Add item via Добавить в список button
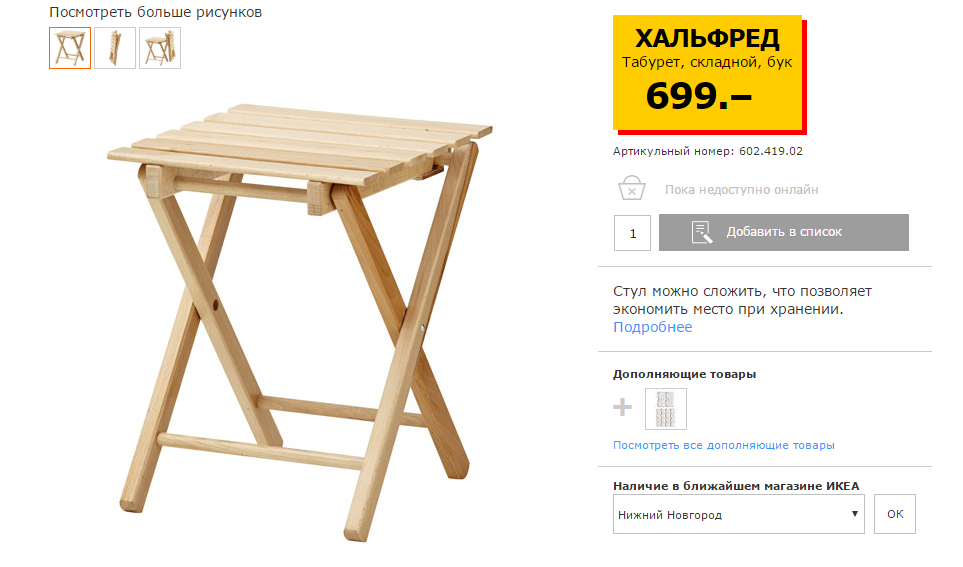This screenshot has width=963, height=567. (784, 232)
